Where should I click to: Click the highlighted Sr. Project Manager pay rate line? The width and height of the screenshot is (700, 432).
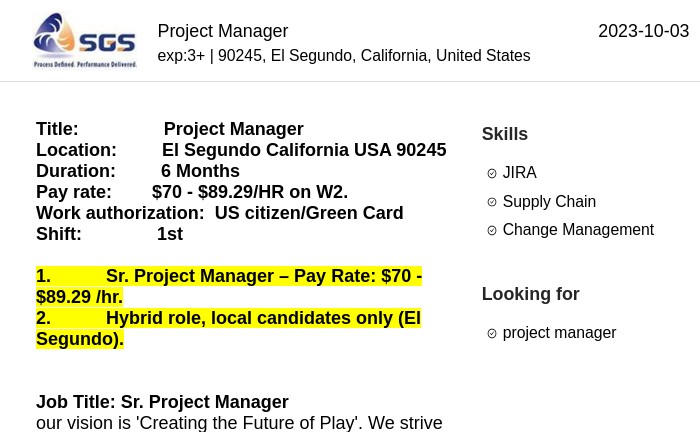point(229,286)
